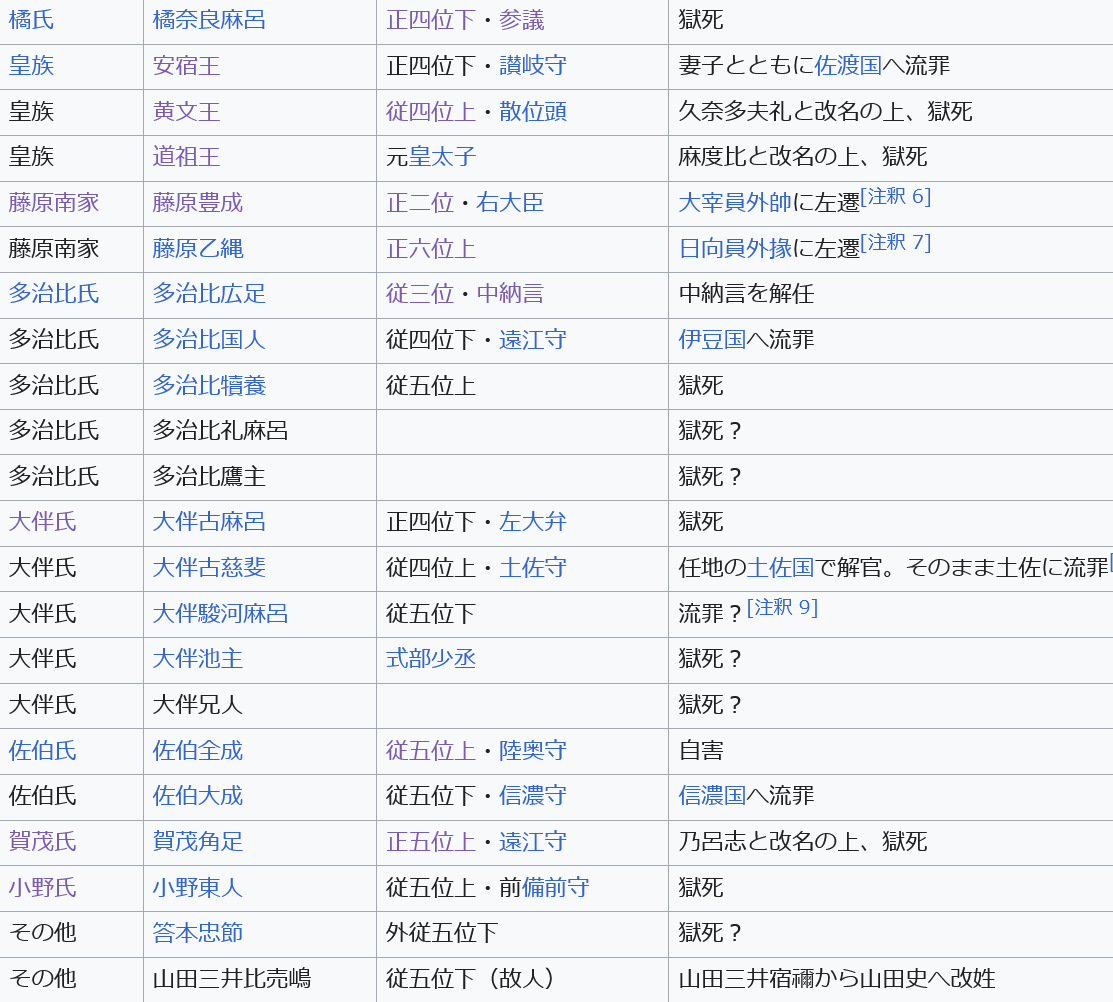Open the 答本忠節 link
1113x1002 pixels.
coord(197,933)
